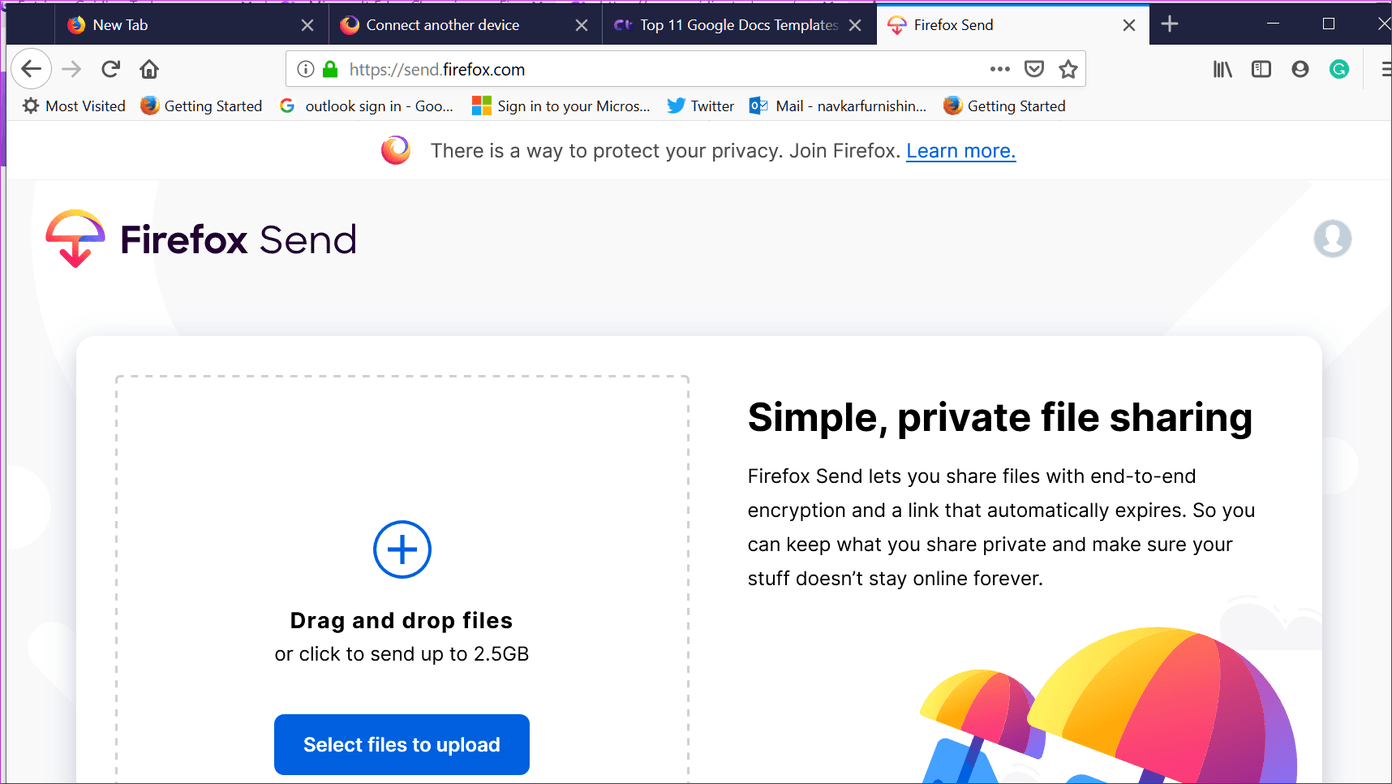Close the New Tab tab
Screen dimensions: 1392x784
[x=307, y=25]
